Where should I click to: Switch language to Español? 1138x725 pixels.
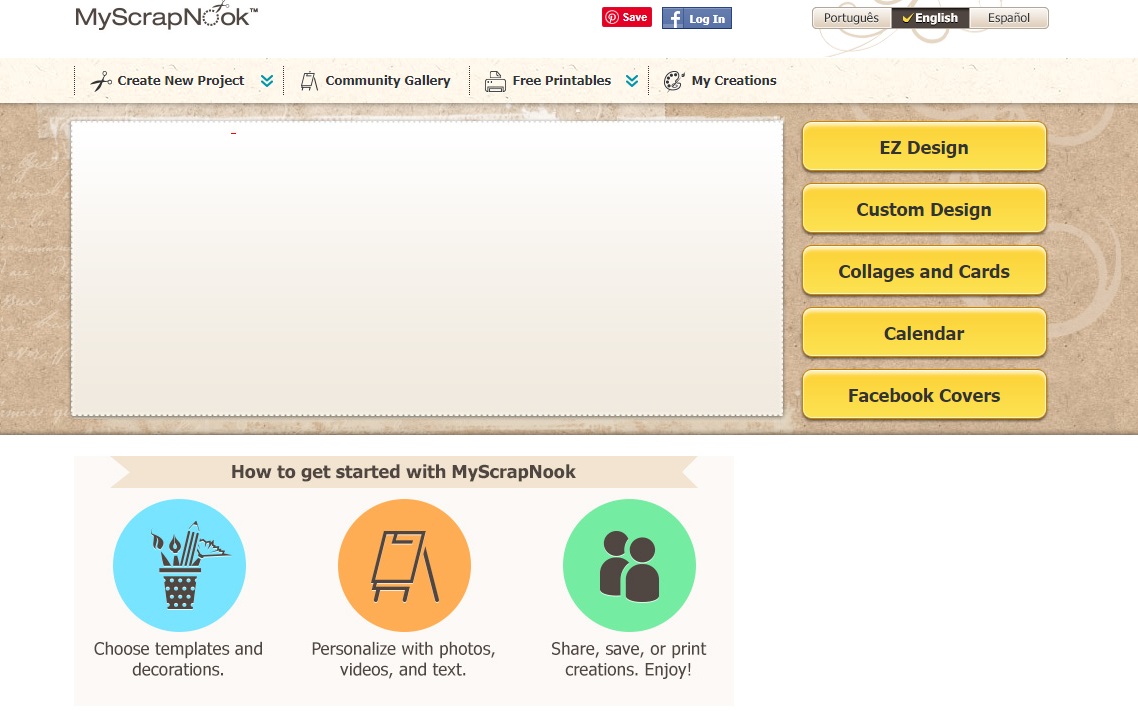point(1009,18)
